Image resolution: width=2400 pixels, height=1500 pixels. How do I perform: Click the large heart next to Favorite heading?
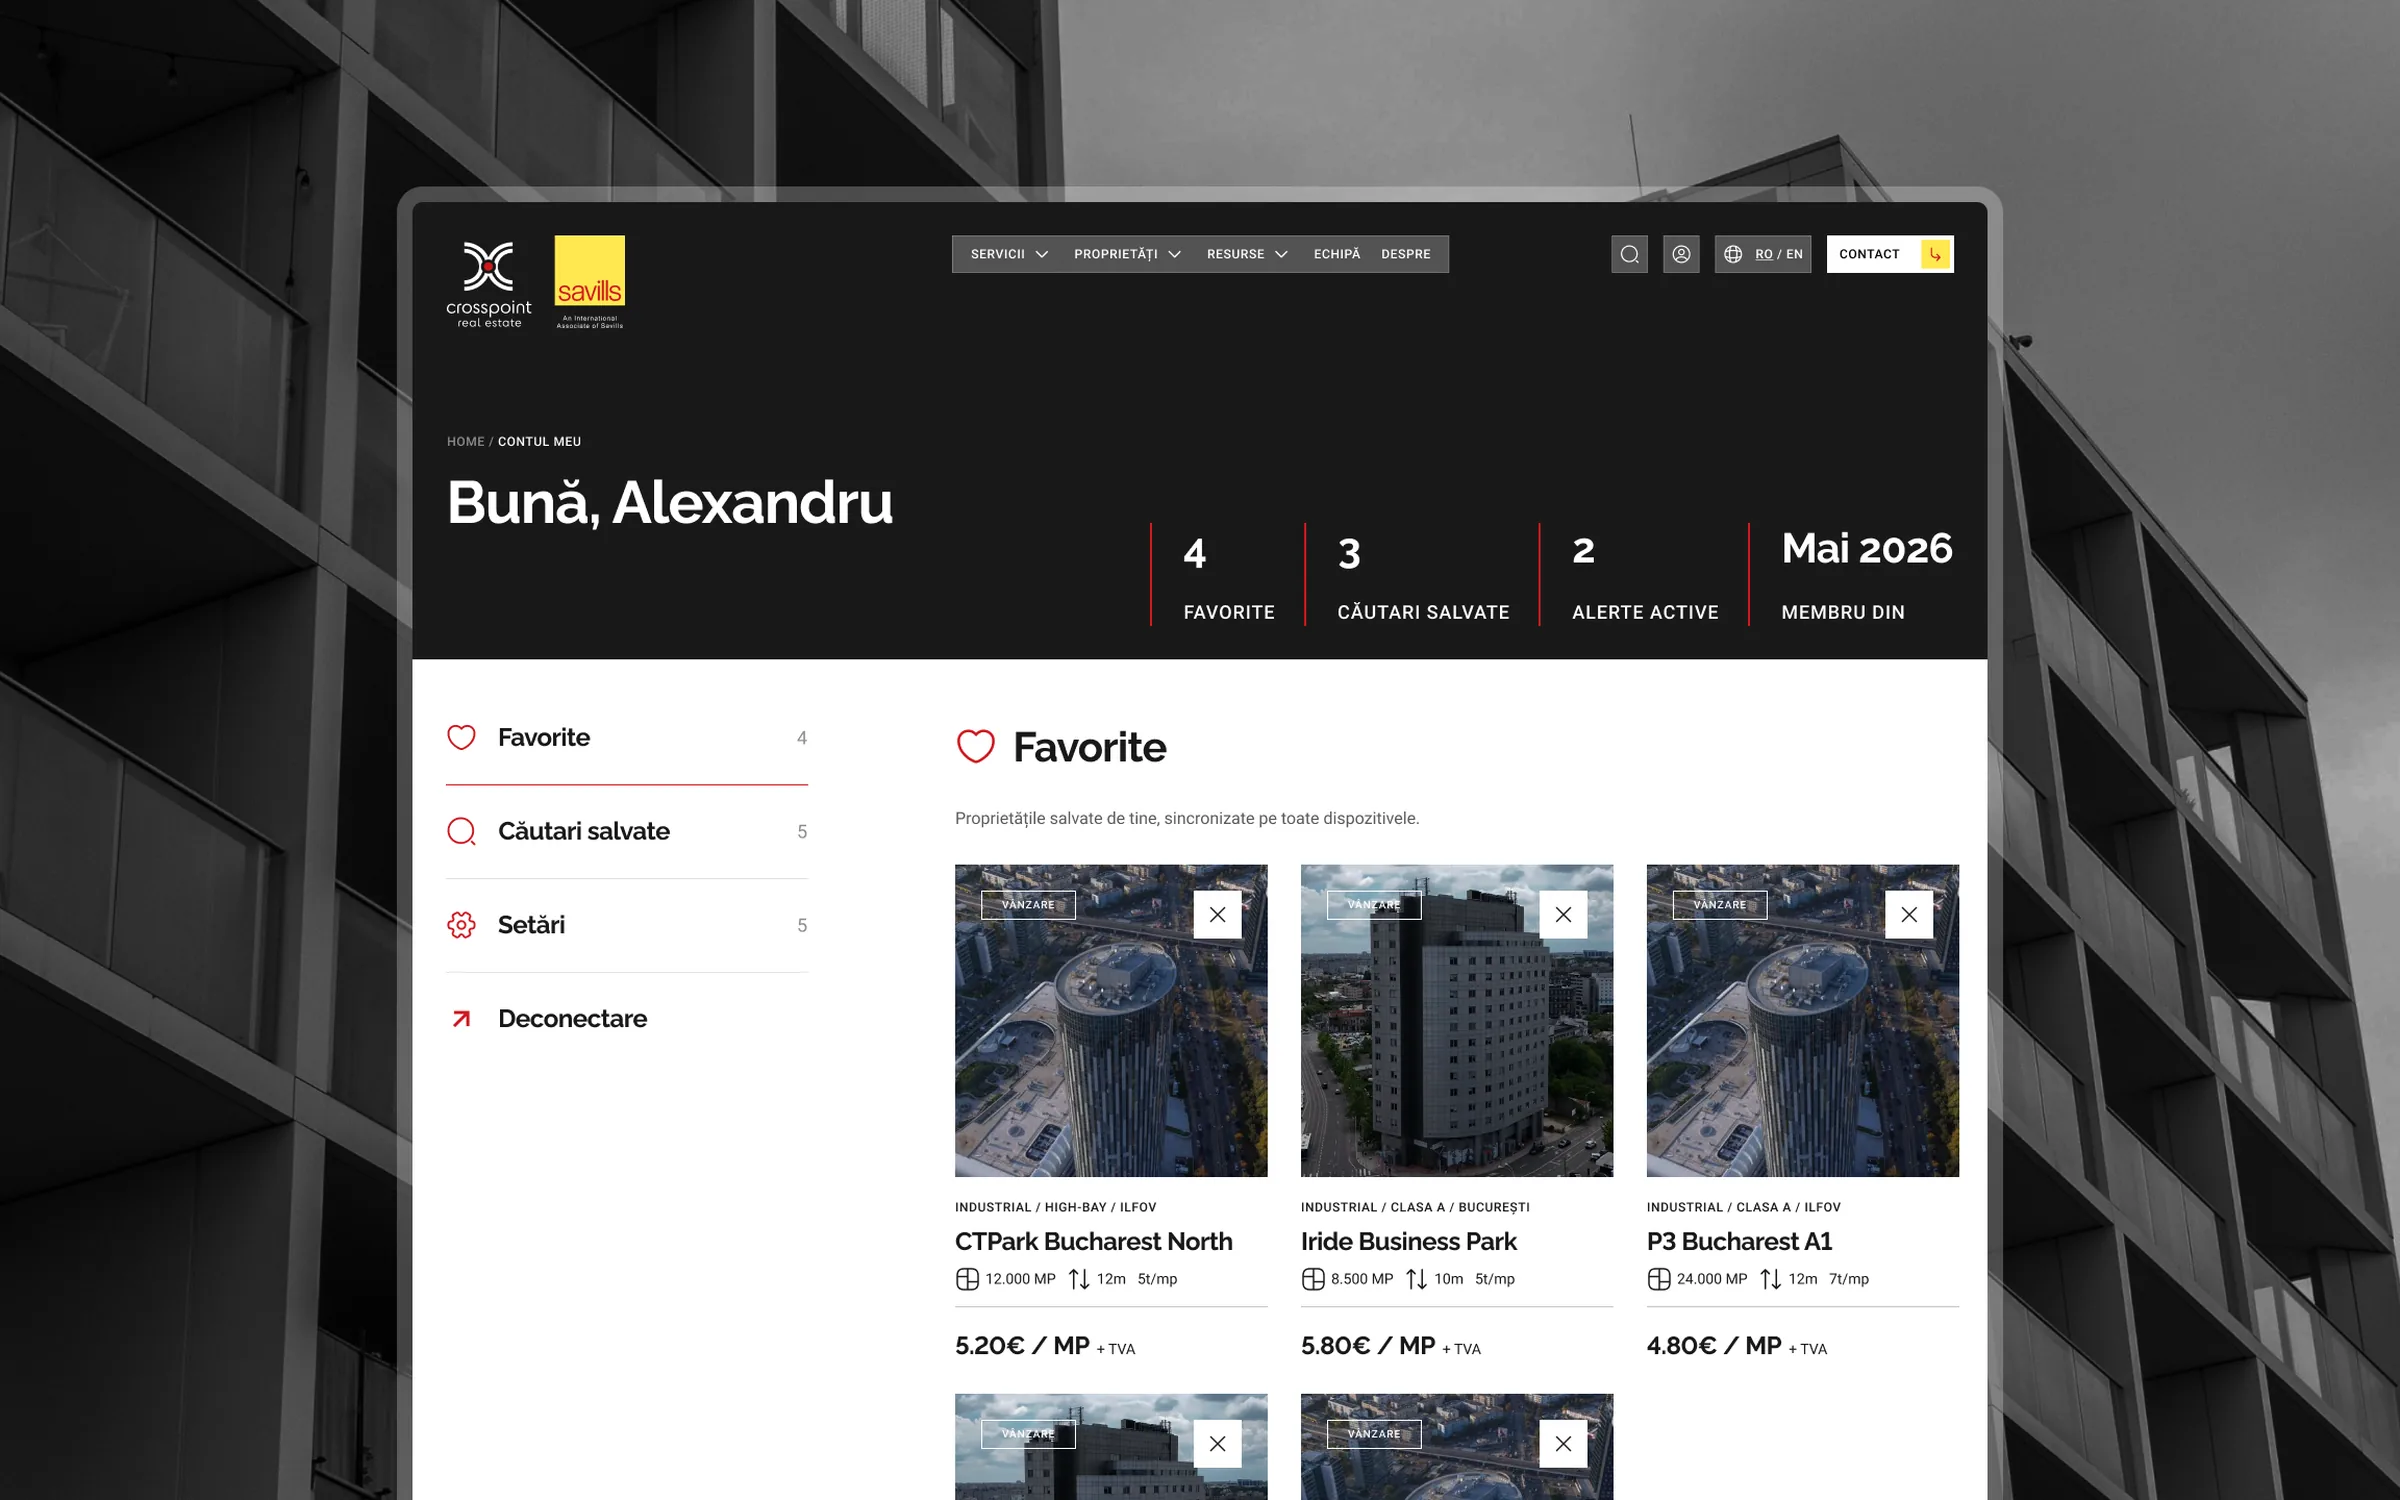tap(975, 746)
